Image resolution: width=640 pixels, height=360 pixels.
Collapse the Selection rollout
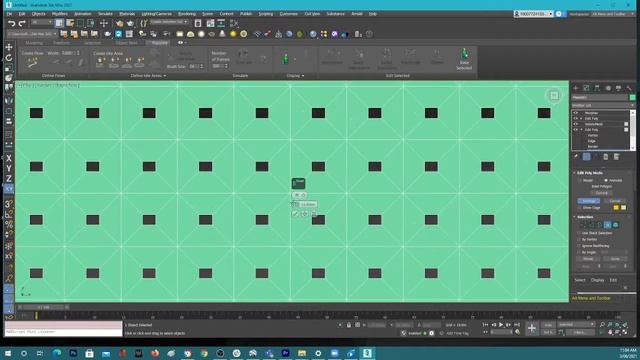(x=575, y=217)
